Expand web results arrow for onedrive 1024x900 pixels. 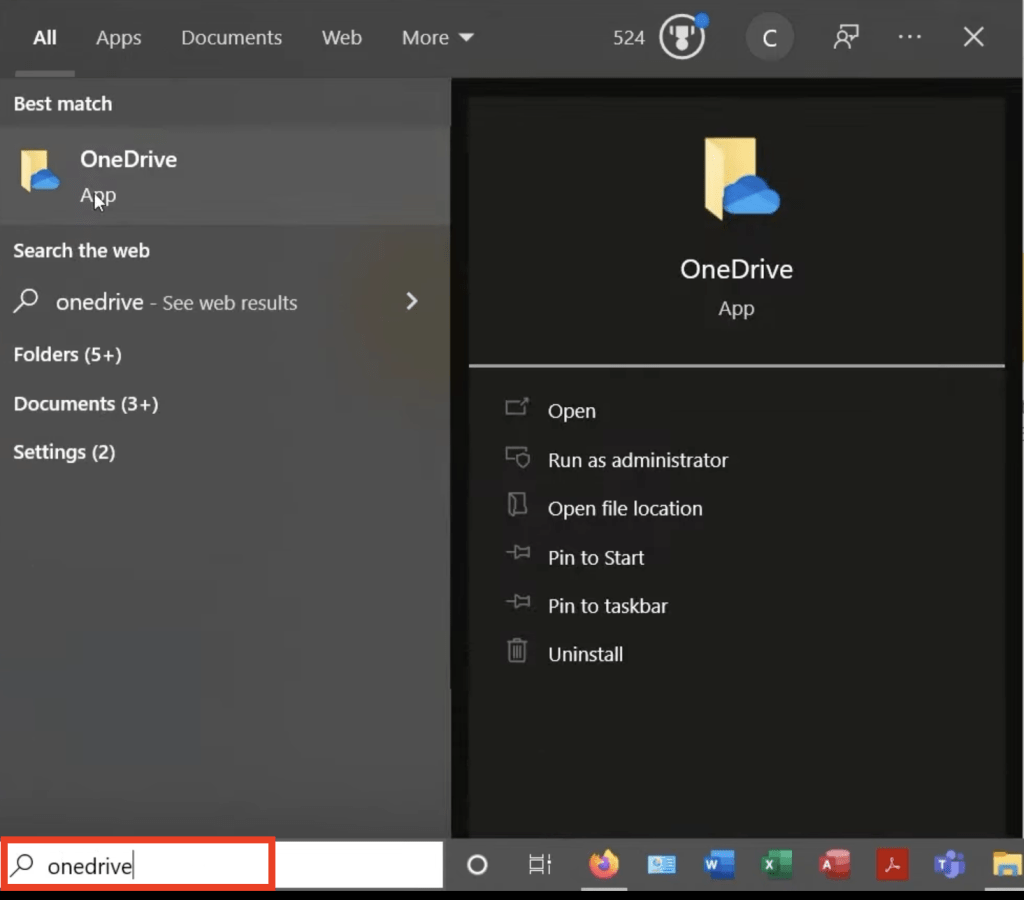pos(411,301)
